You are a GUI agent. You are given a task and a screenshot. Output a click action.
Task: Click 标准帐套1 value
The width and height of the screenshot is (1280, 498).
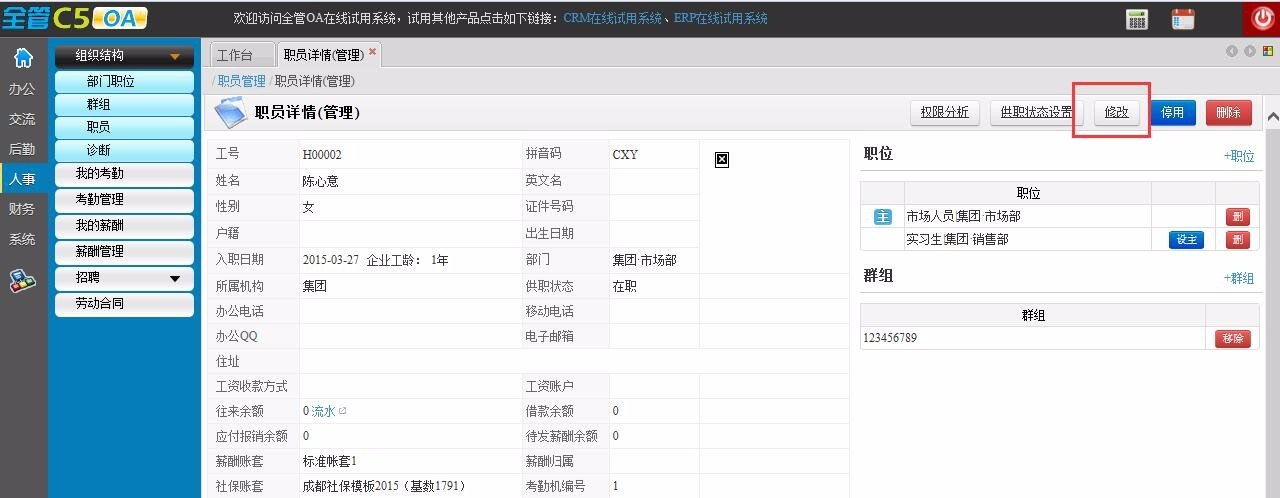[330, 461]
